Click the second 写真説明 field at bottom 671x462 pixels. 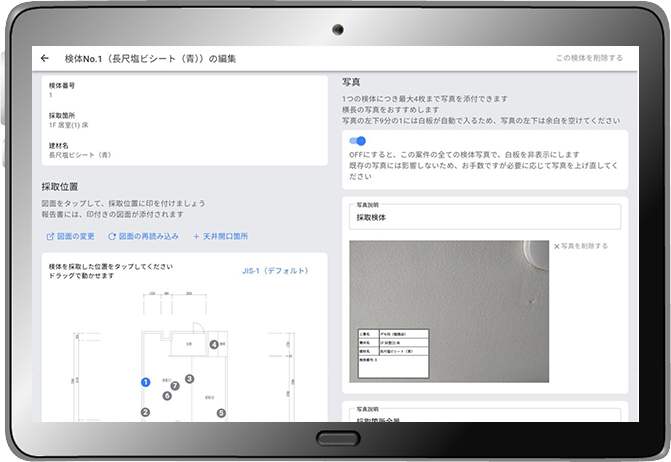tap(485, 415)
